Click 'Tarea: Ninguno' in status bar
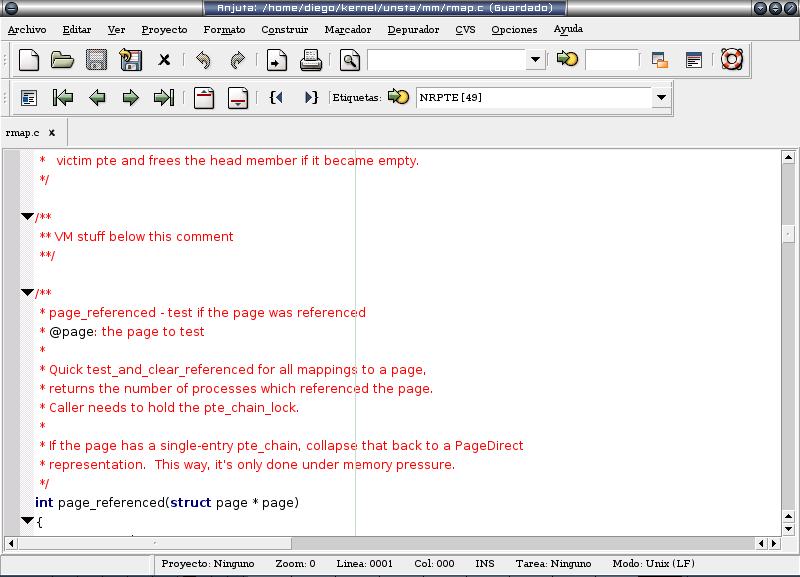This screenshot has width=800, height=577. point(553,564)
